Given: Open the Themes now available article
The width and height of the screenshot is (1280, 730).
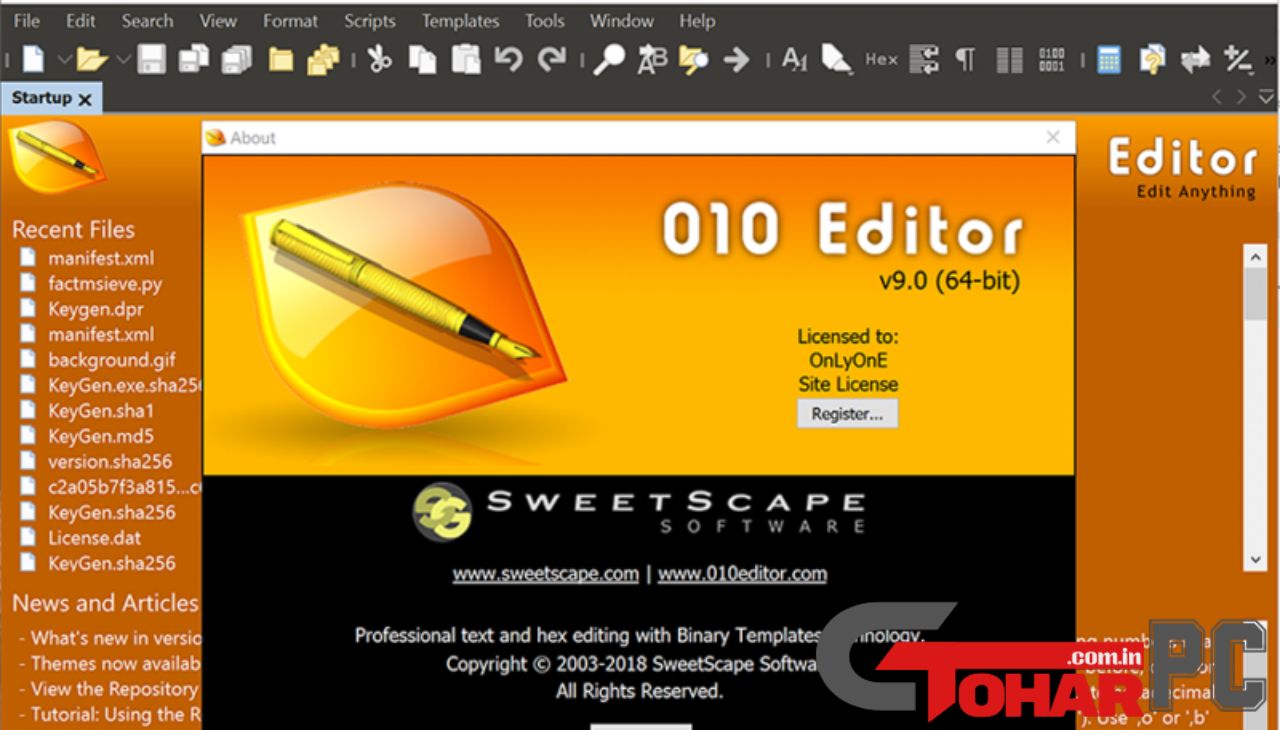Looking at the screenshot, I should (x=114, y=663).
